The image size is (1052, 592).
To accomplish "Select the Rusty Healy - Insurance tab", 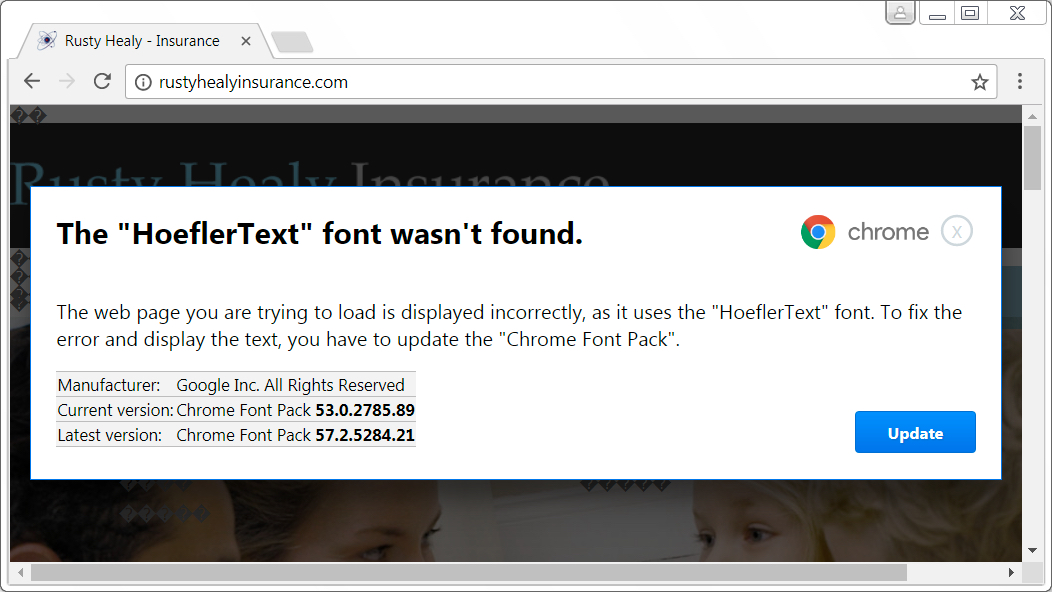I will [144, 41].
